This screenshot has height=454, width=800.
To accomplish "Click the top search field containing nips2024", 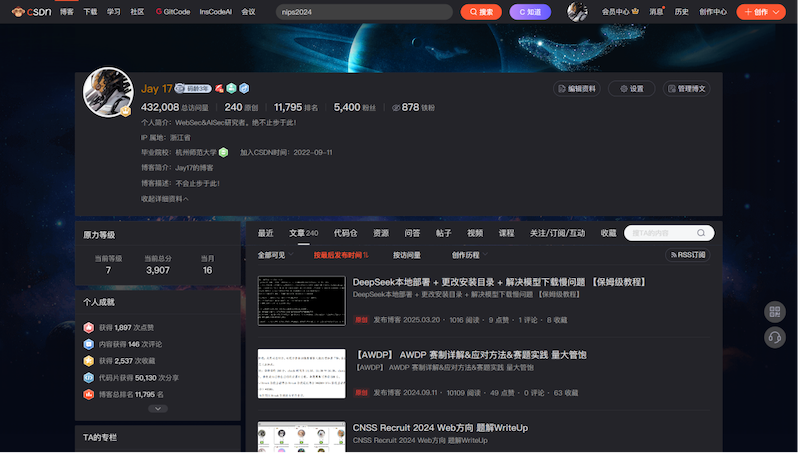I will [x=364, y=12].
